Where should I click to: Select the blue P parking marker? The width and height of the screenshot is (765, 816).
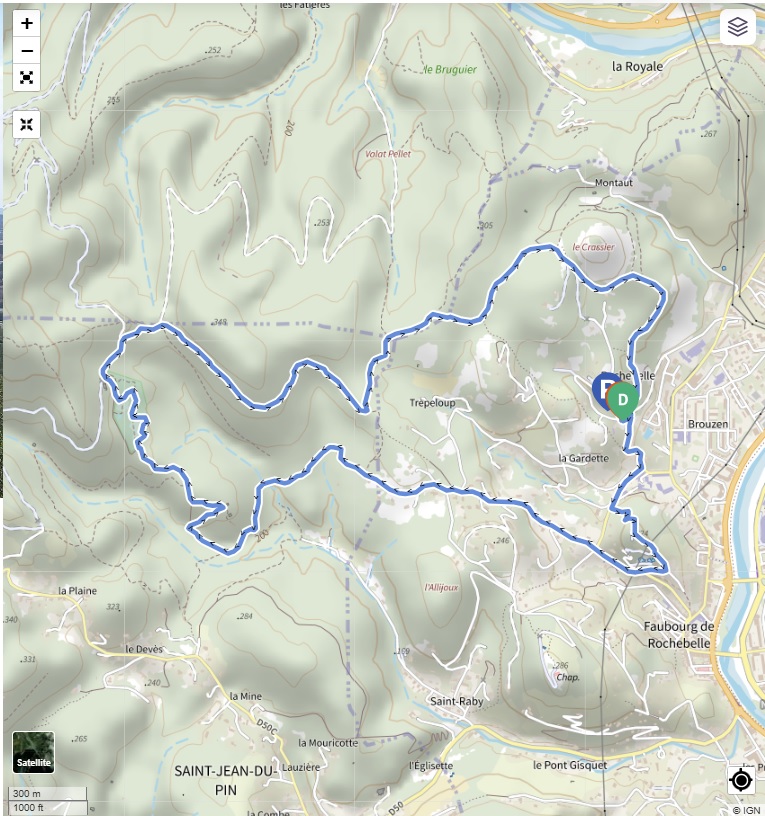[x=603, y=389]
